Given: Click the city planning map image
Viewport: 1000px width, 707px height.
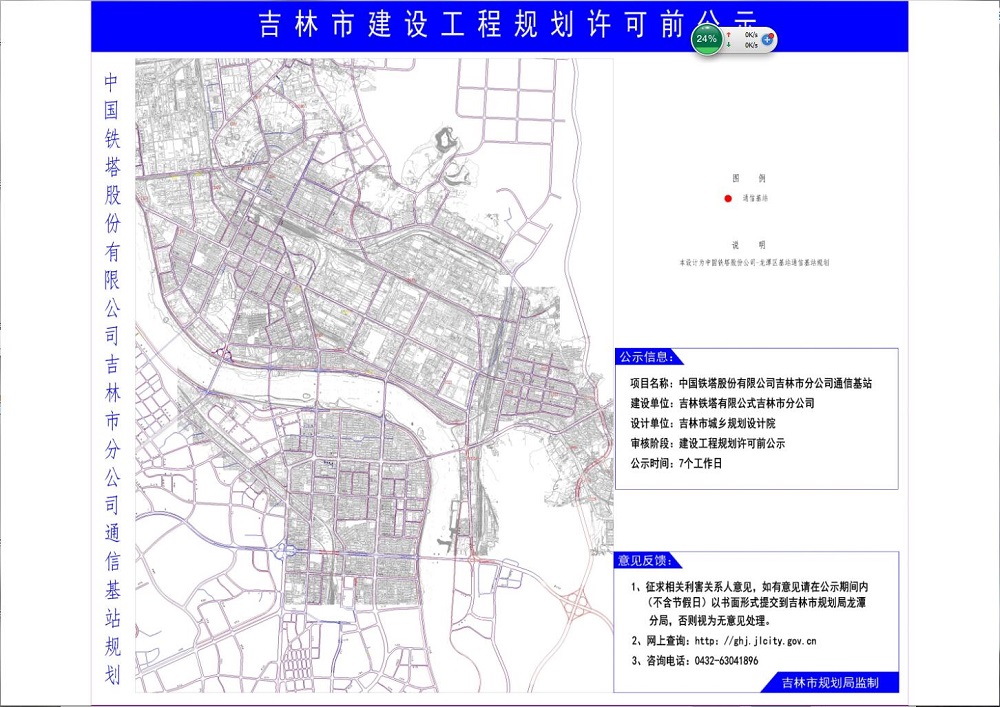Looking at the screenshot, I should tap(374, 375).
